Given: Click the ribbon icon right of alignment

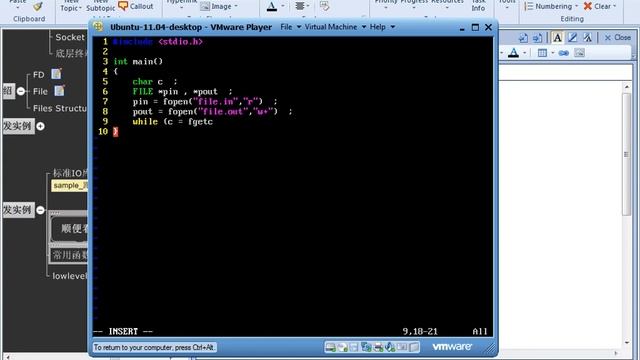Looking at the screenshot, I should (324, 6).
